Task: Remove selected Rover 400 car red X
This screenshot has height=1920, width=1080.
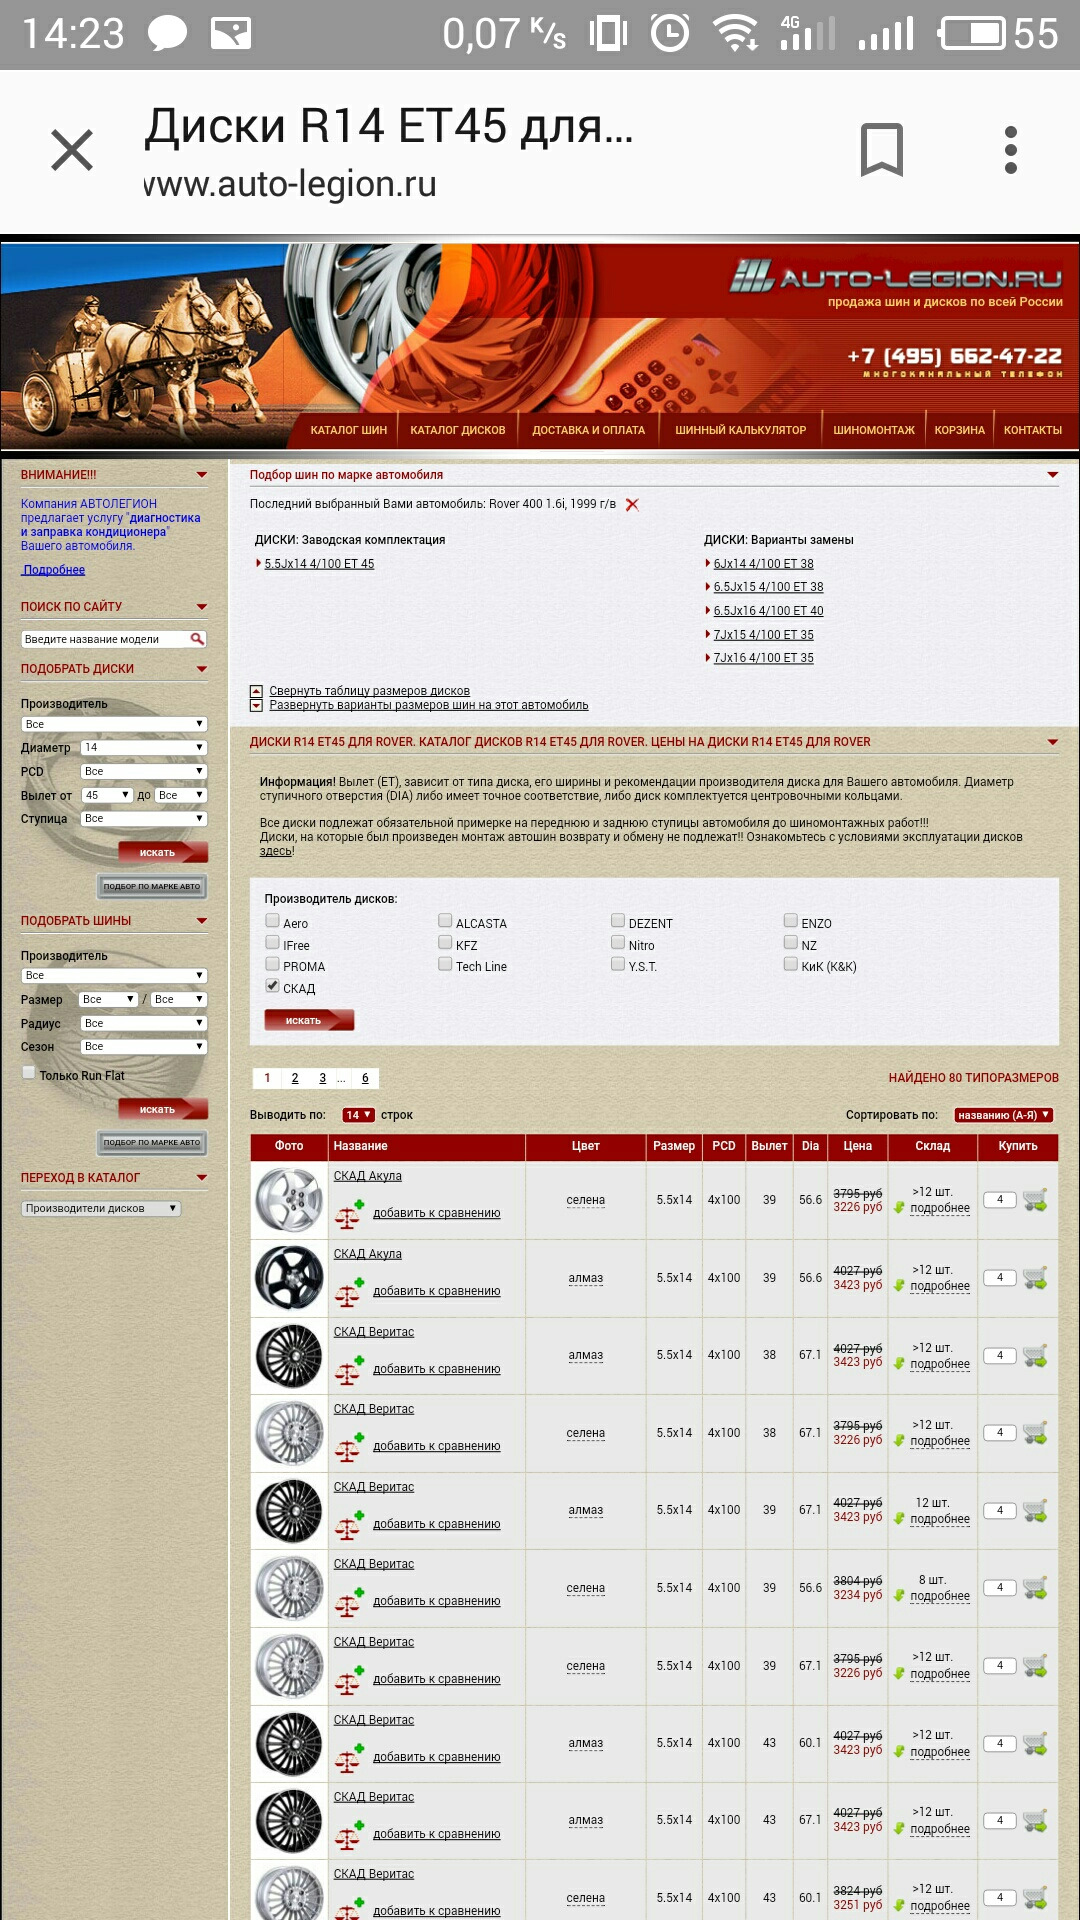Action: [x=632, y=505]
